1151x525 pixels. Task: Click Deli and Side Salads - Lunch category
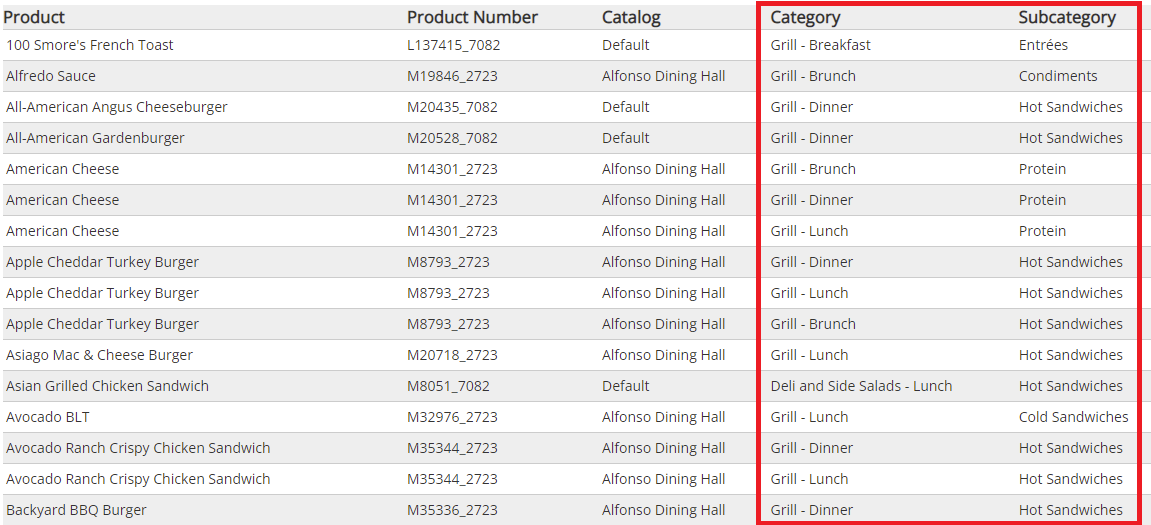click(861, 385)
